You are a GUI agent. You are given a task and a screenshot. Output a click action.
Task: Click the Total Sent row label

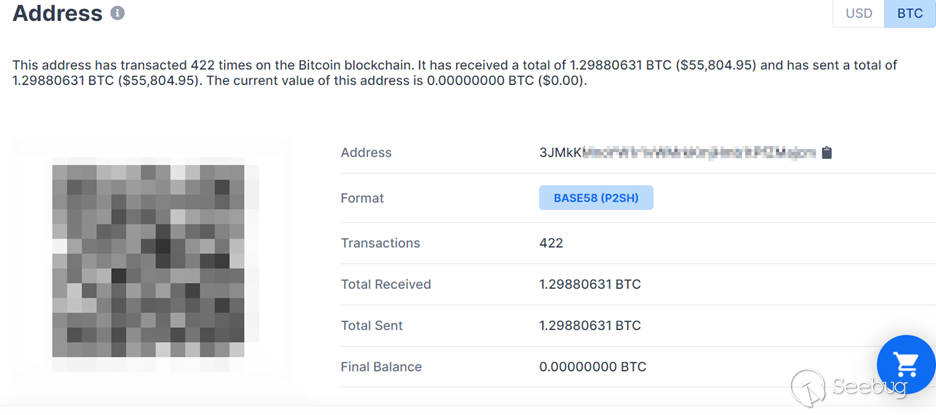pyautogui.click(x=374, y=326)
